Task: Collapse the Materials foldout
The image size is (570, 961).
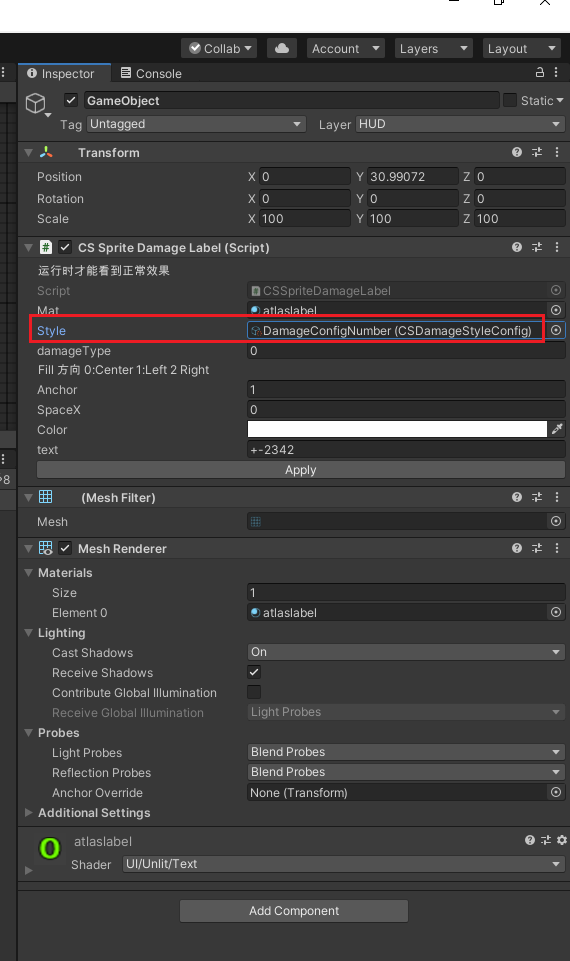Action: click(28, 572)
